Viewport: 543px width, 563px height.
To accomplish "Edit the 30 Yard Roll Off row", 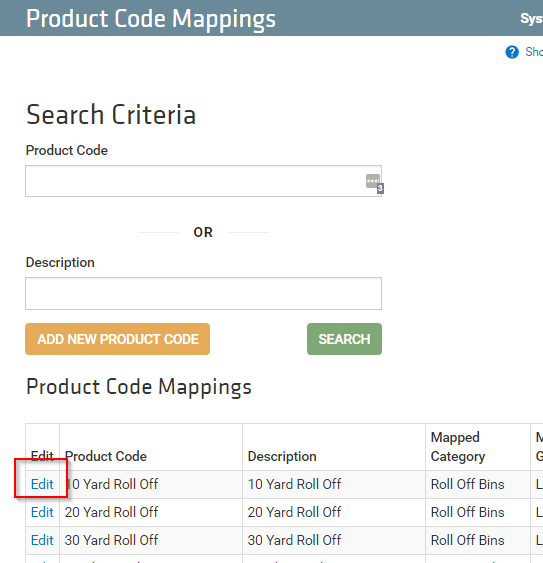I will [x=42, y=540].
